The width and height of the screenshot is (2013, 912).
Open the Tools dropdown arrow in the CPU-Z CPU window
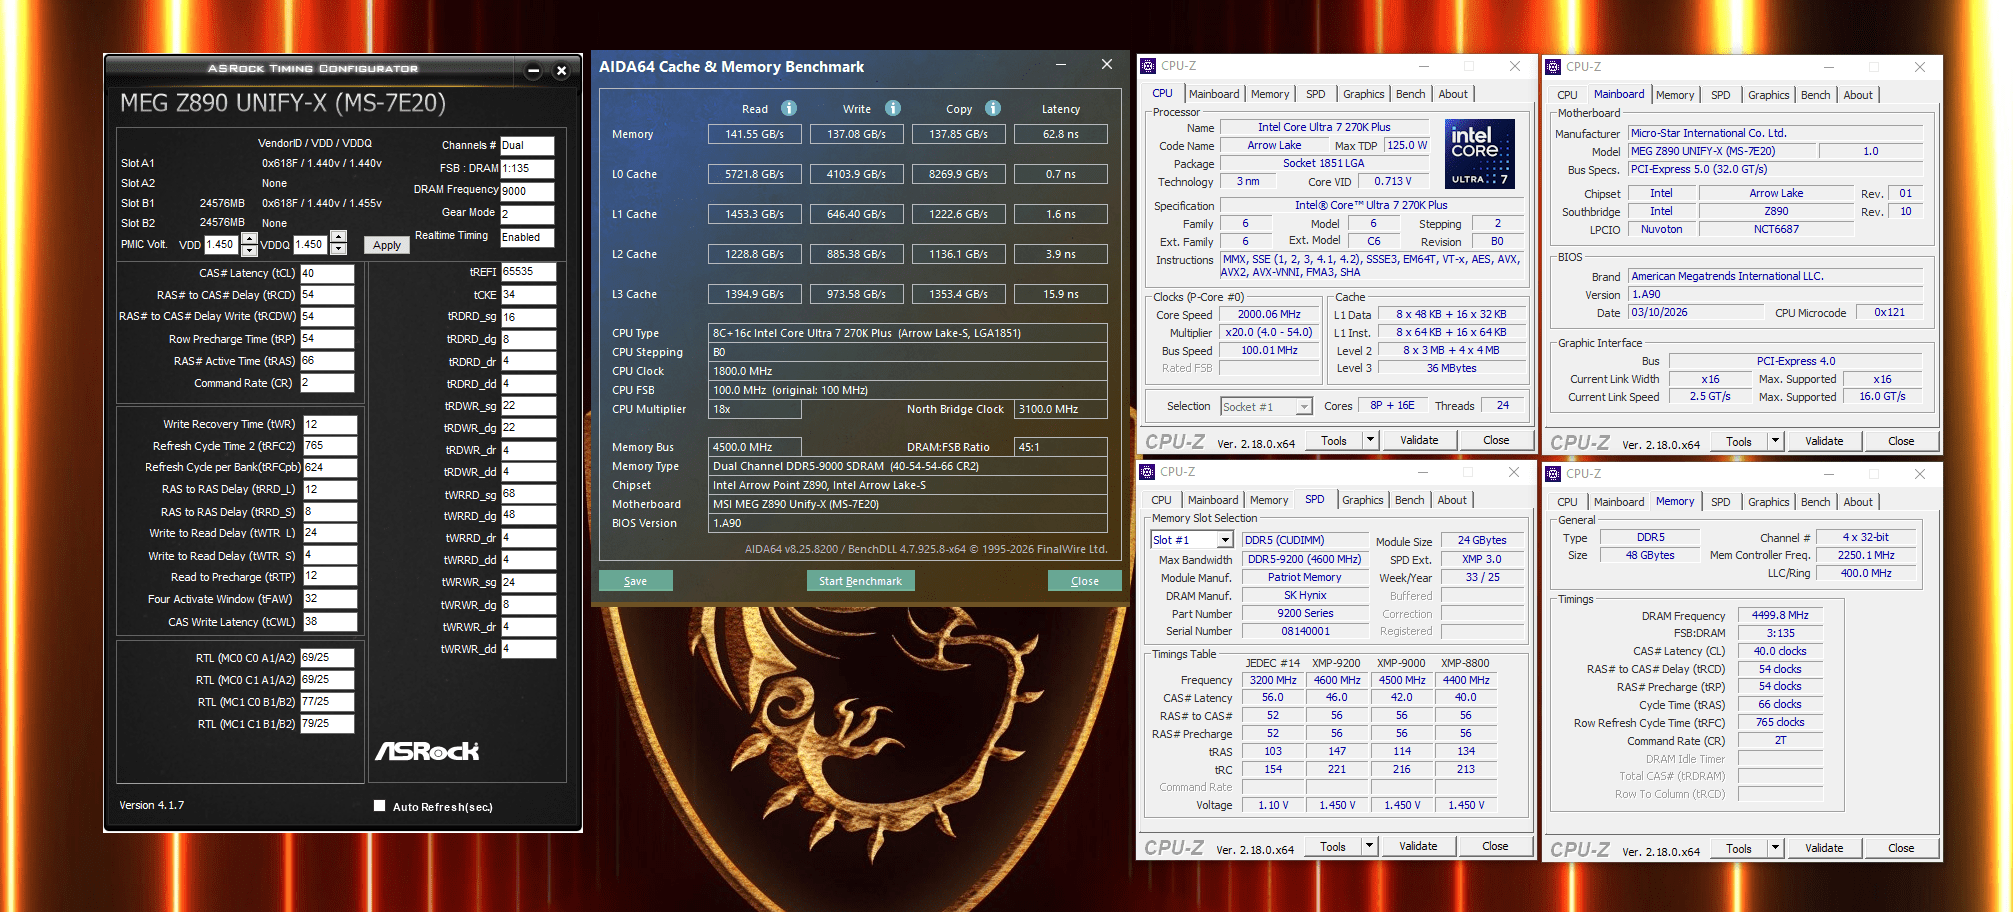1370,440
